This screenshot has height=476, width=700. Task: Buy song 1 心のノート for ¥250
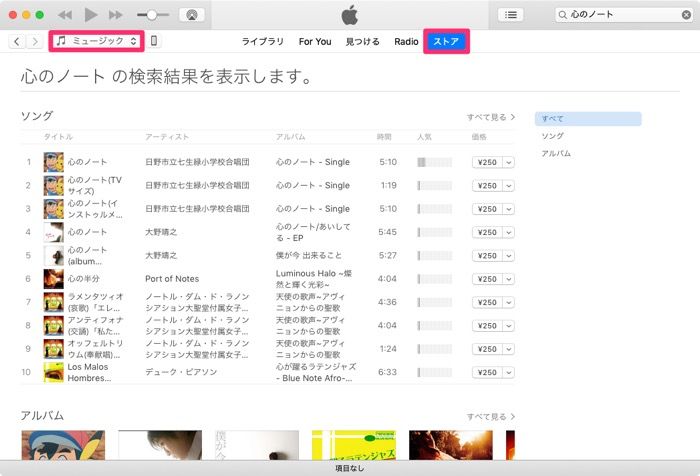pos(487,162)
